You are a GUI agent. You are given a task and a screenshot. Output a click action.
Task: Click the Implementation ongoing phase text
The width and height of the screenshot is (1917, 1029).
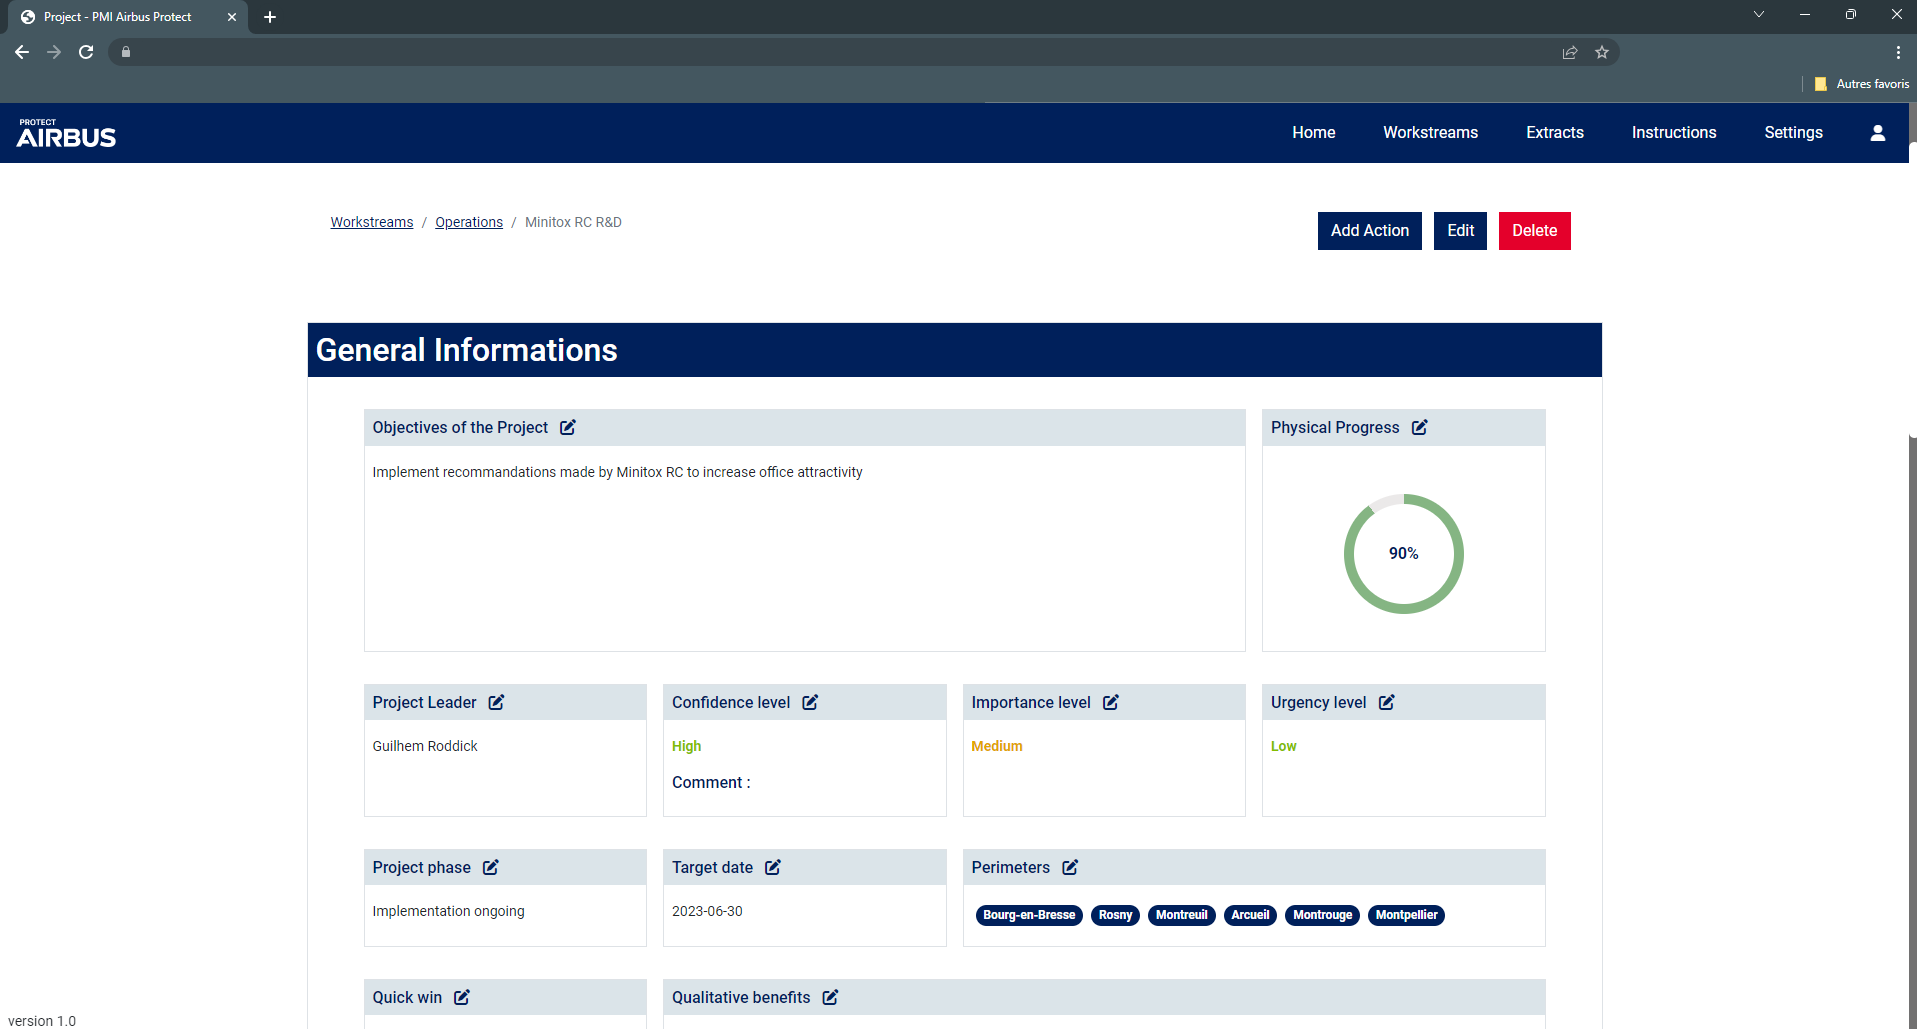(449, 911)
